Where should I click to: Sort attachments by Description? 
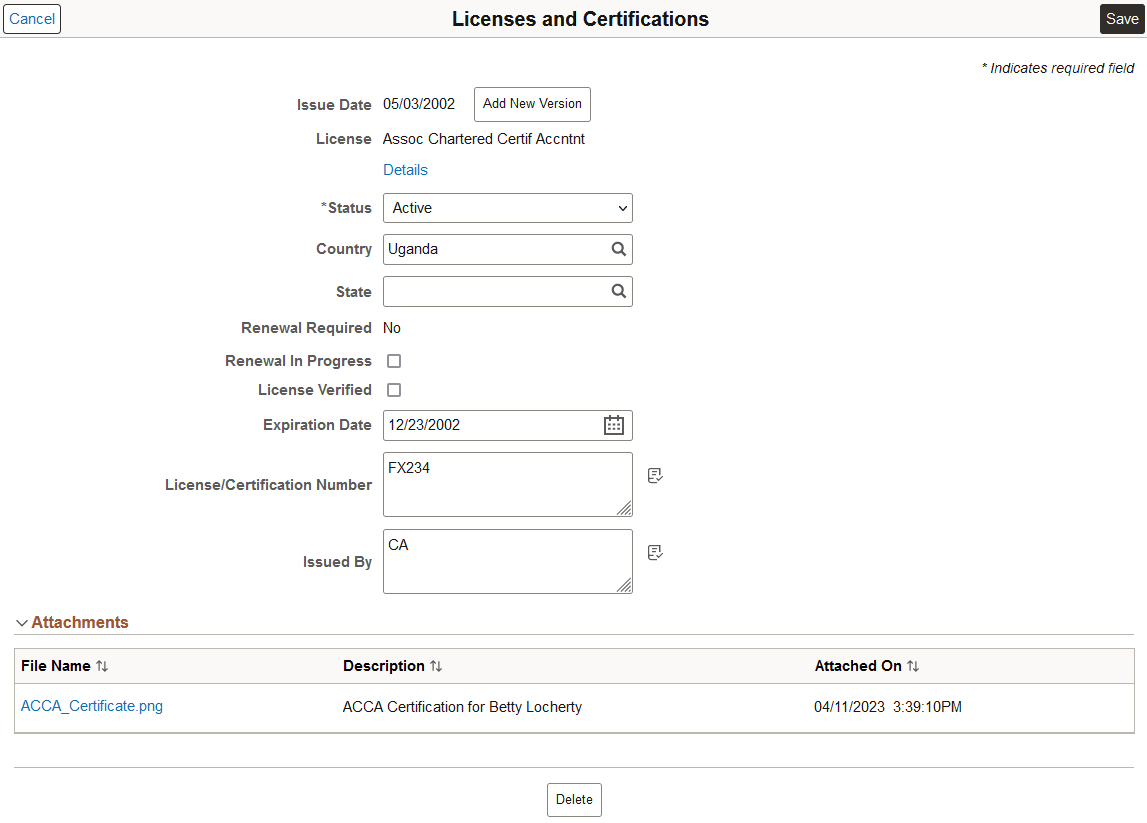436,666
